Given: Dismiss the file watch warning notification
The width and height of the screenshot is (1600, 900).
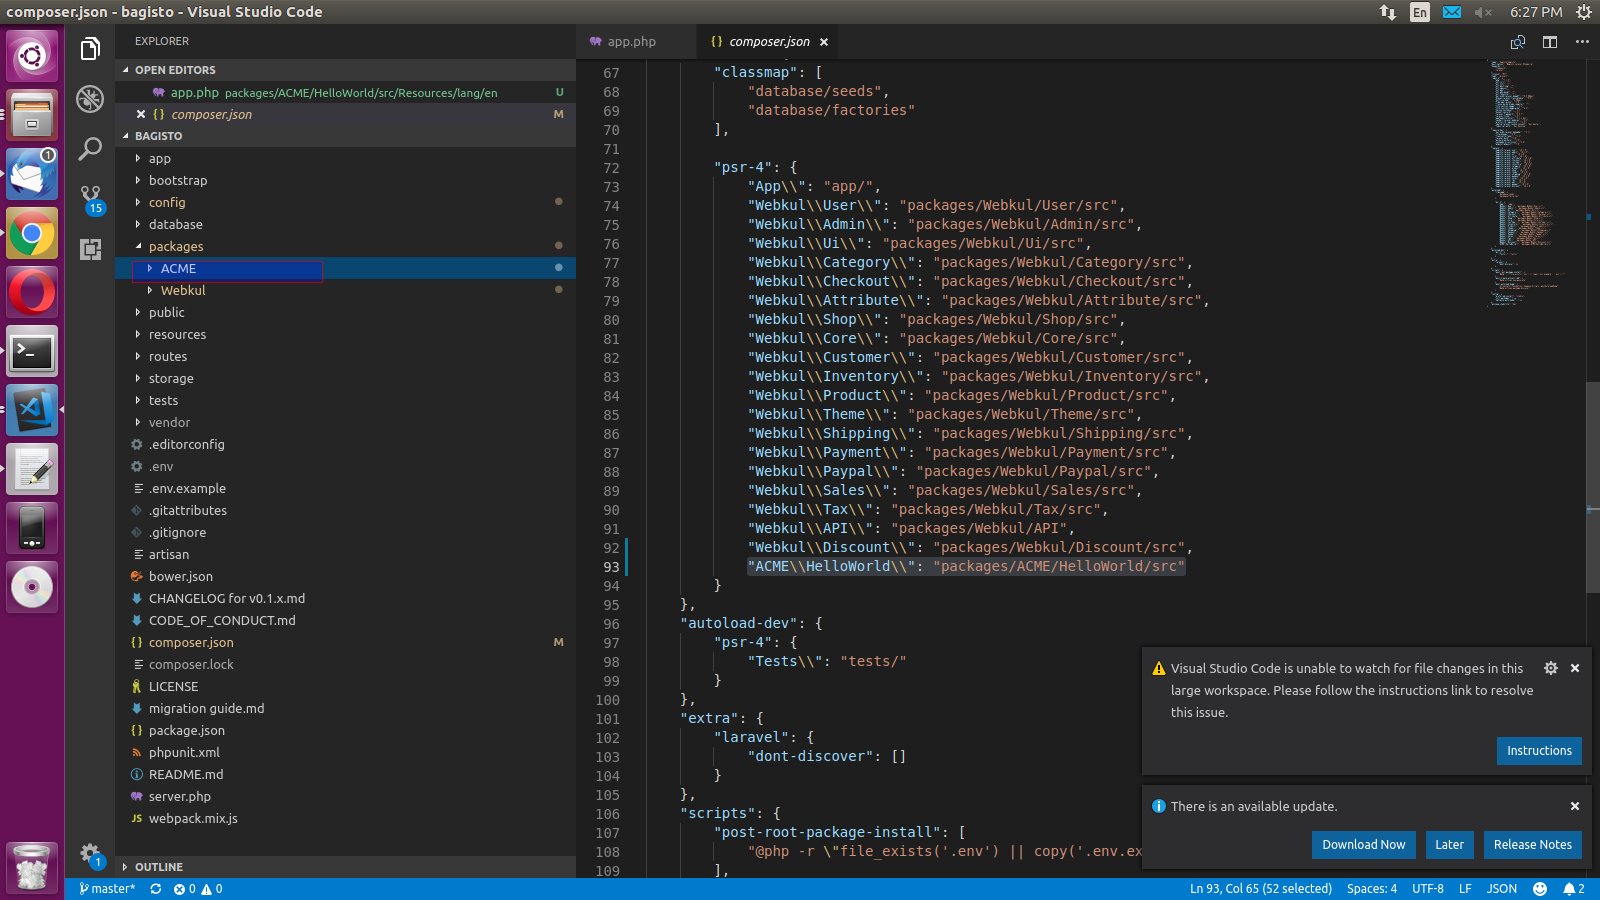Looking at the screenshot, I should point(1575,668).
